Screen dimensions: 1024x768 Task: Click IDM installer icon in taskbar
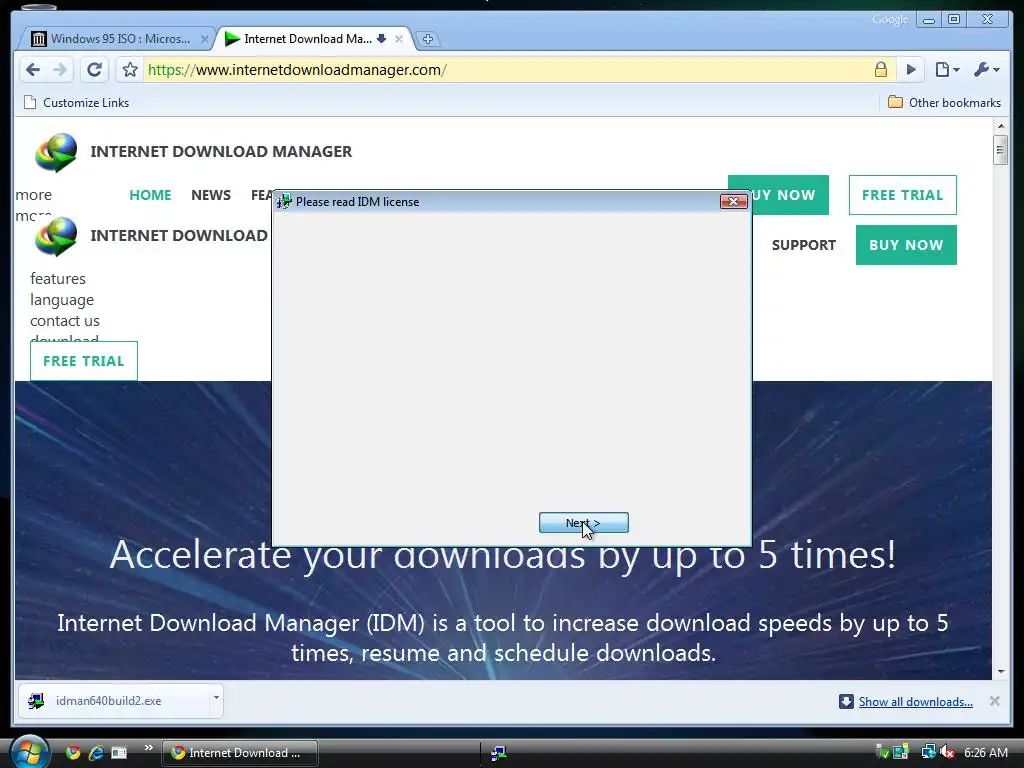tap(498, 753)
